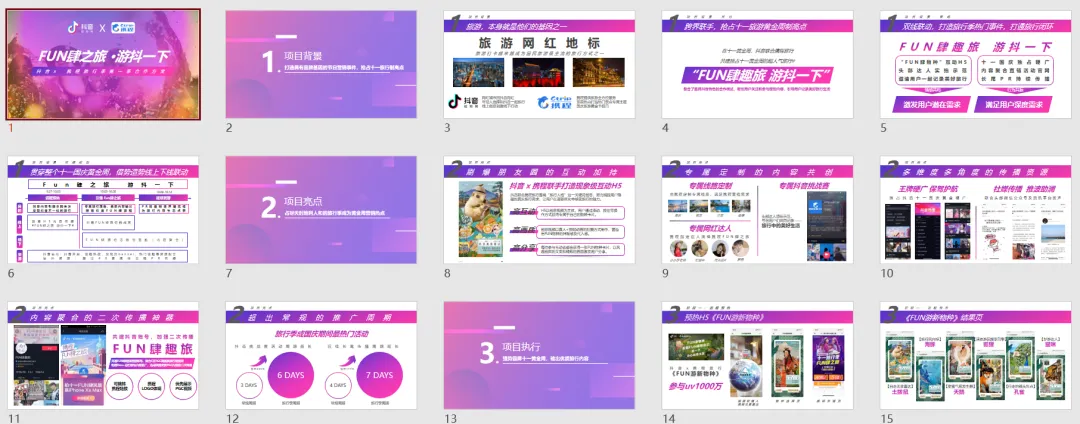This screenshot has width=1080, height=424.
Task: Select slide 15 thumbnail
Action: (x=975, y=355)
